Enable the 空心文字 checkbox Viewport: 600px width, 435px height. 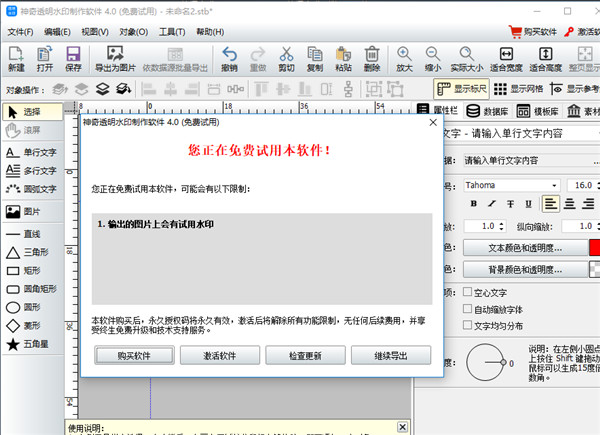pos(467,292)
